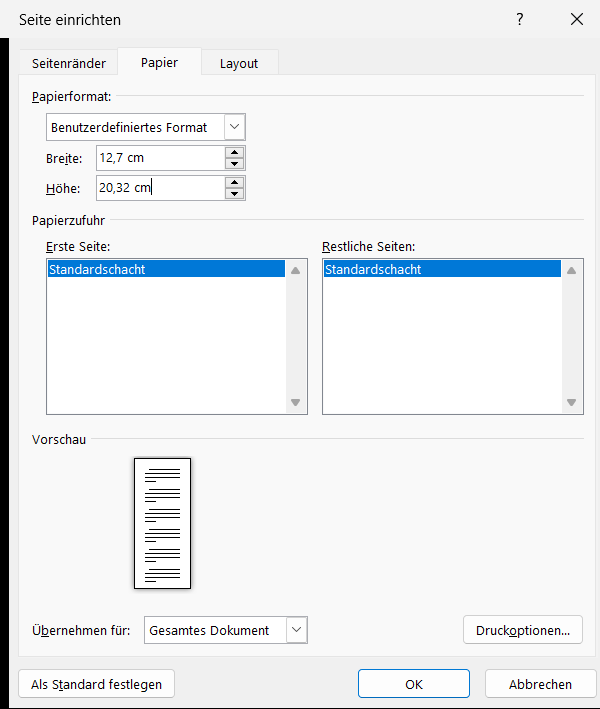This screenshot has height=709, width=600.
Task: Click Restliche Seiten list scroll up arrow
Action: coord(572,270)
